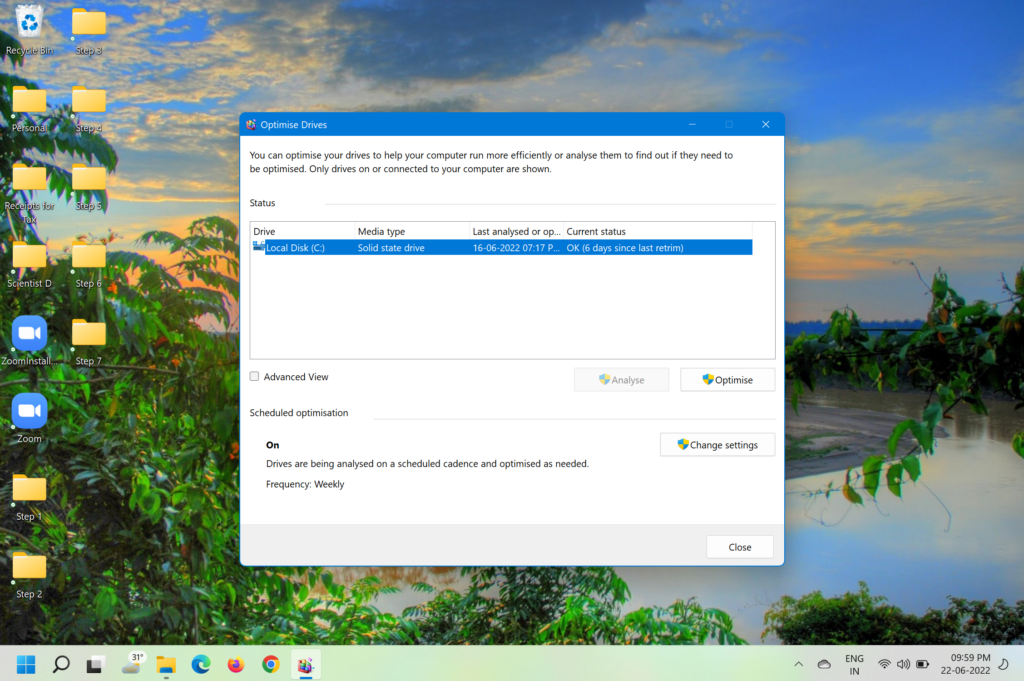Open the Windows Start menu

pyautogui.click(x=26, y=665)
